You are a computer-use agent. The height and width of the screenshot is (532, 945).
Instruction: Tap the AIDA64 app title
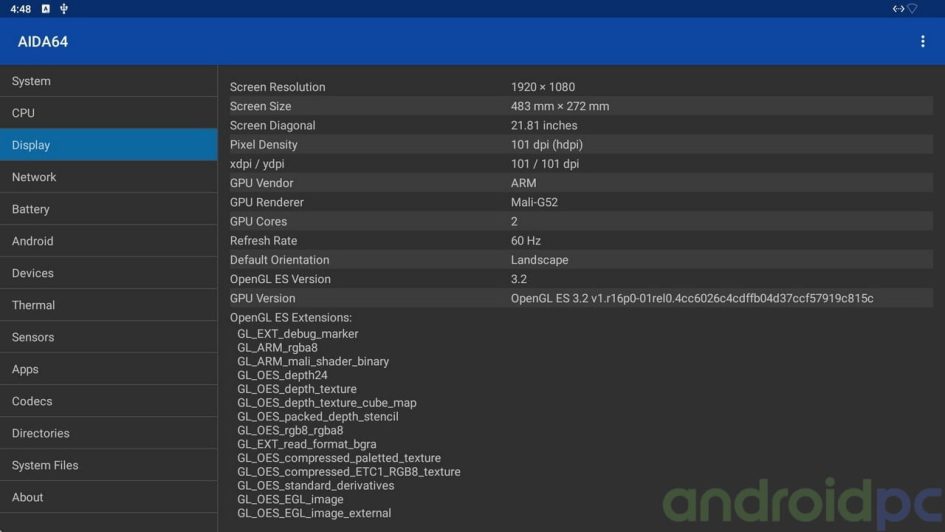click(43, 42)
